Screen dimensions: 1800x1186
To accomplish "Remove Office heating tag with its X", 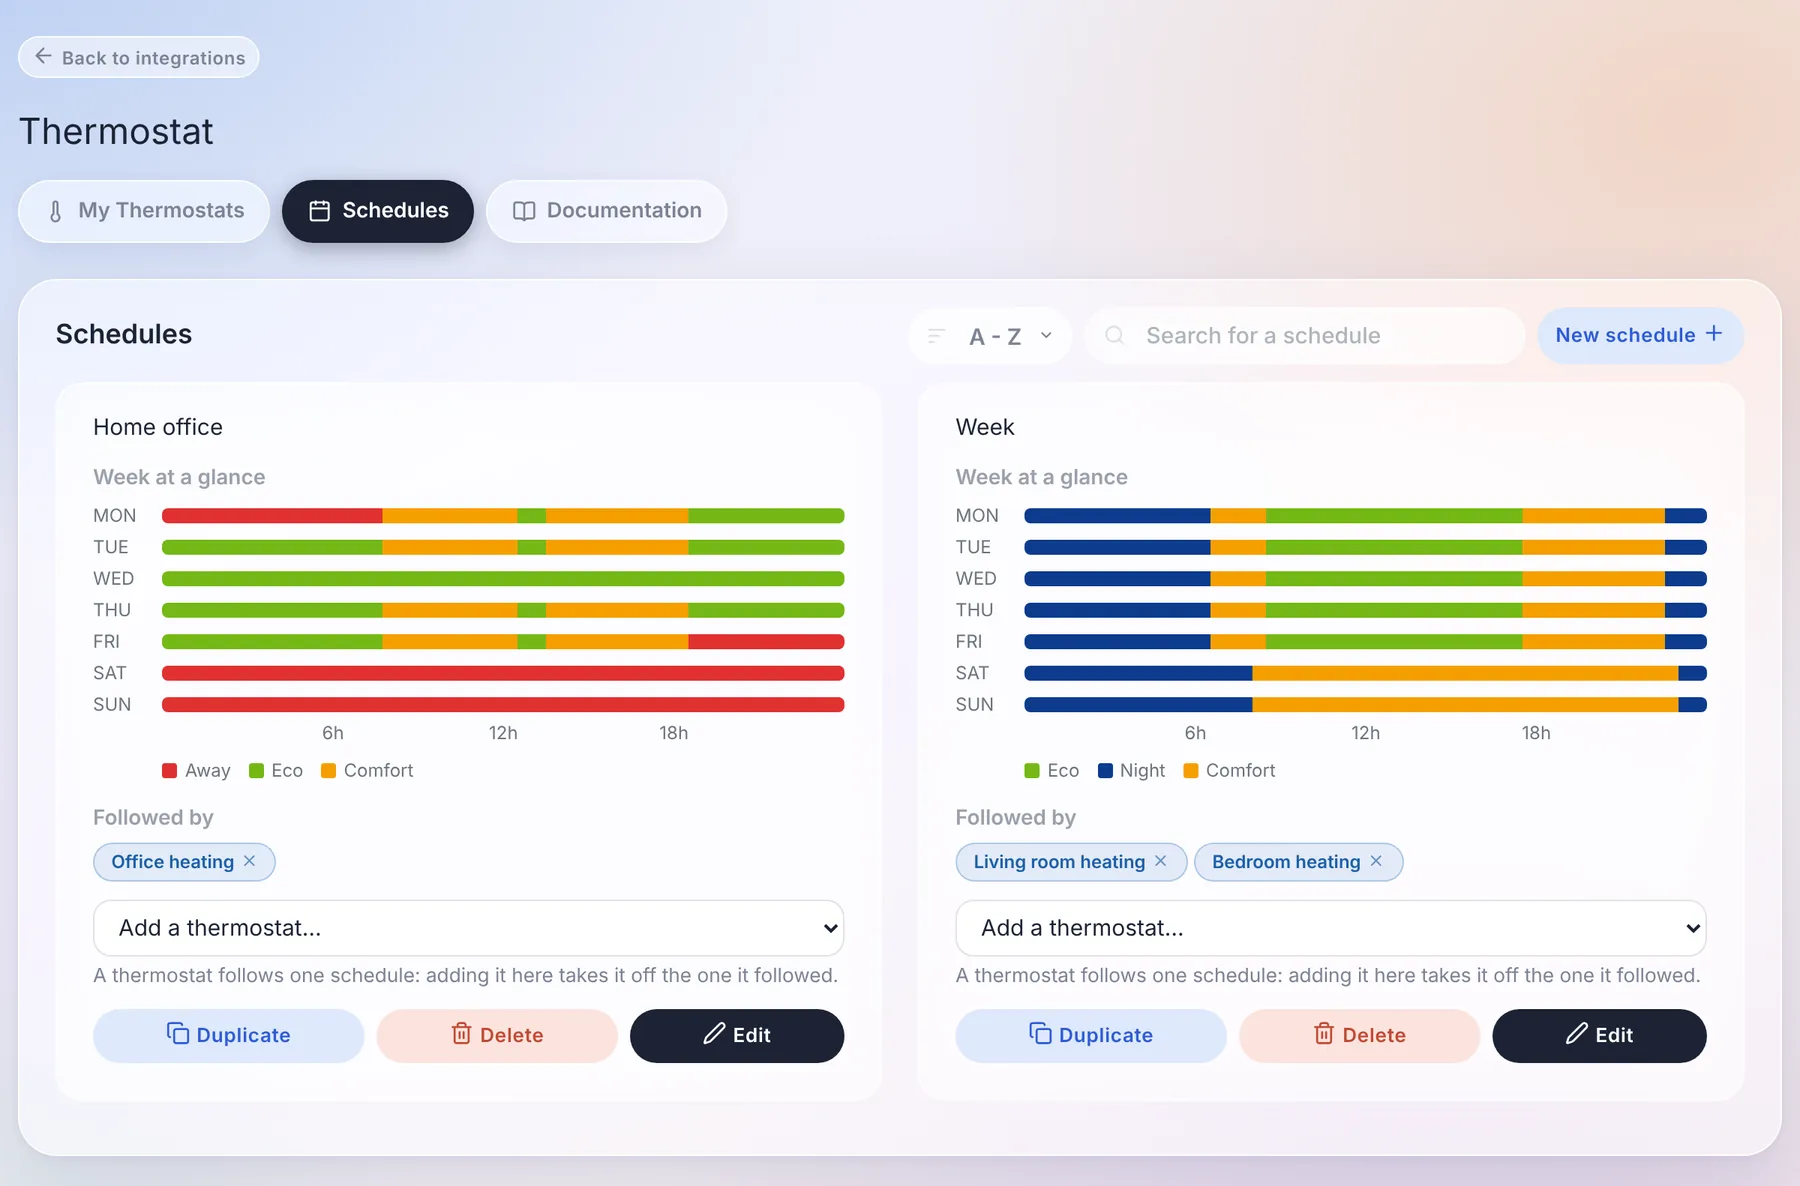I will point(249,861).
